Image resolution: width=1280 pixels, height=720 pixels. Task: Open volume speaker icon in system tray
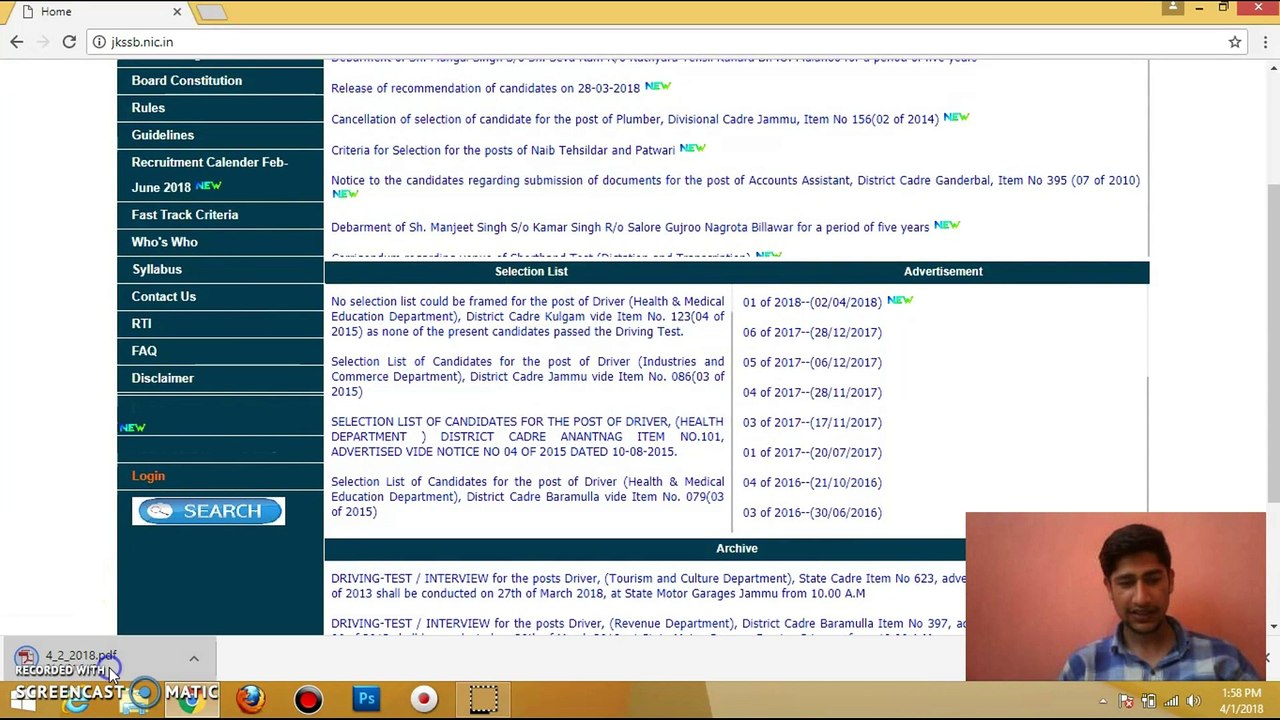click(x=1193, y=701)
